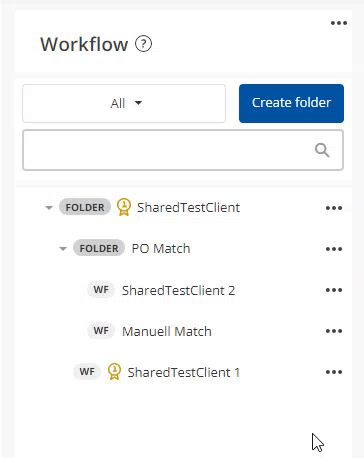Open more options for Manuell Match workflow
Image resolution: width=364 pixels, height=458 pixels.
coord(334,331)
